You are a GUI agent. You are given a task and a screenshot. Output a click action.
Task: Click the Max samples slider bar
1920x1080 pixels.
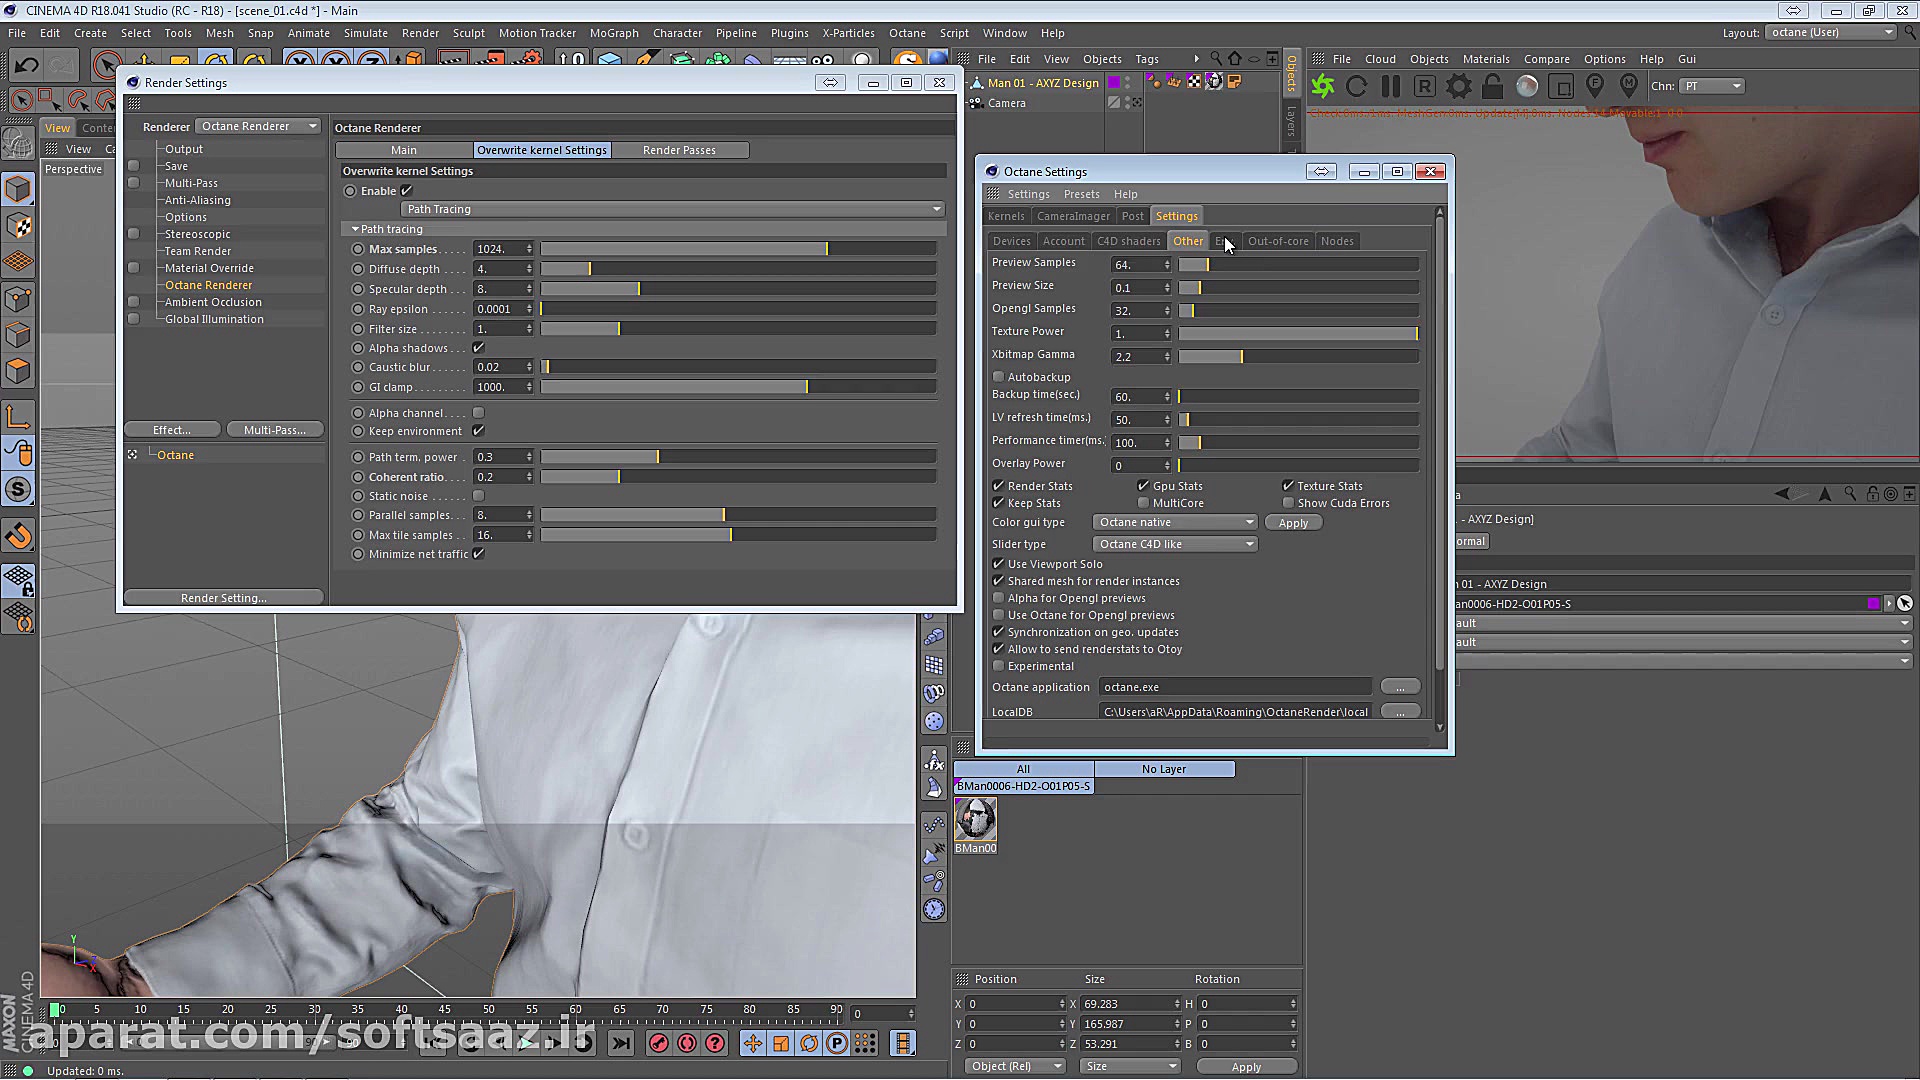(x=738, y=248)
